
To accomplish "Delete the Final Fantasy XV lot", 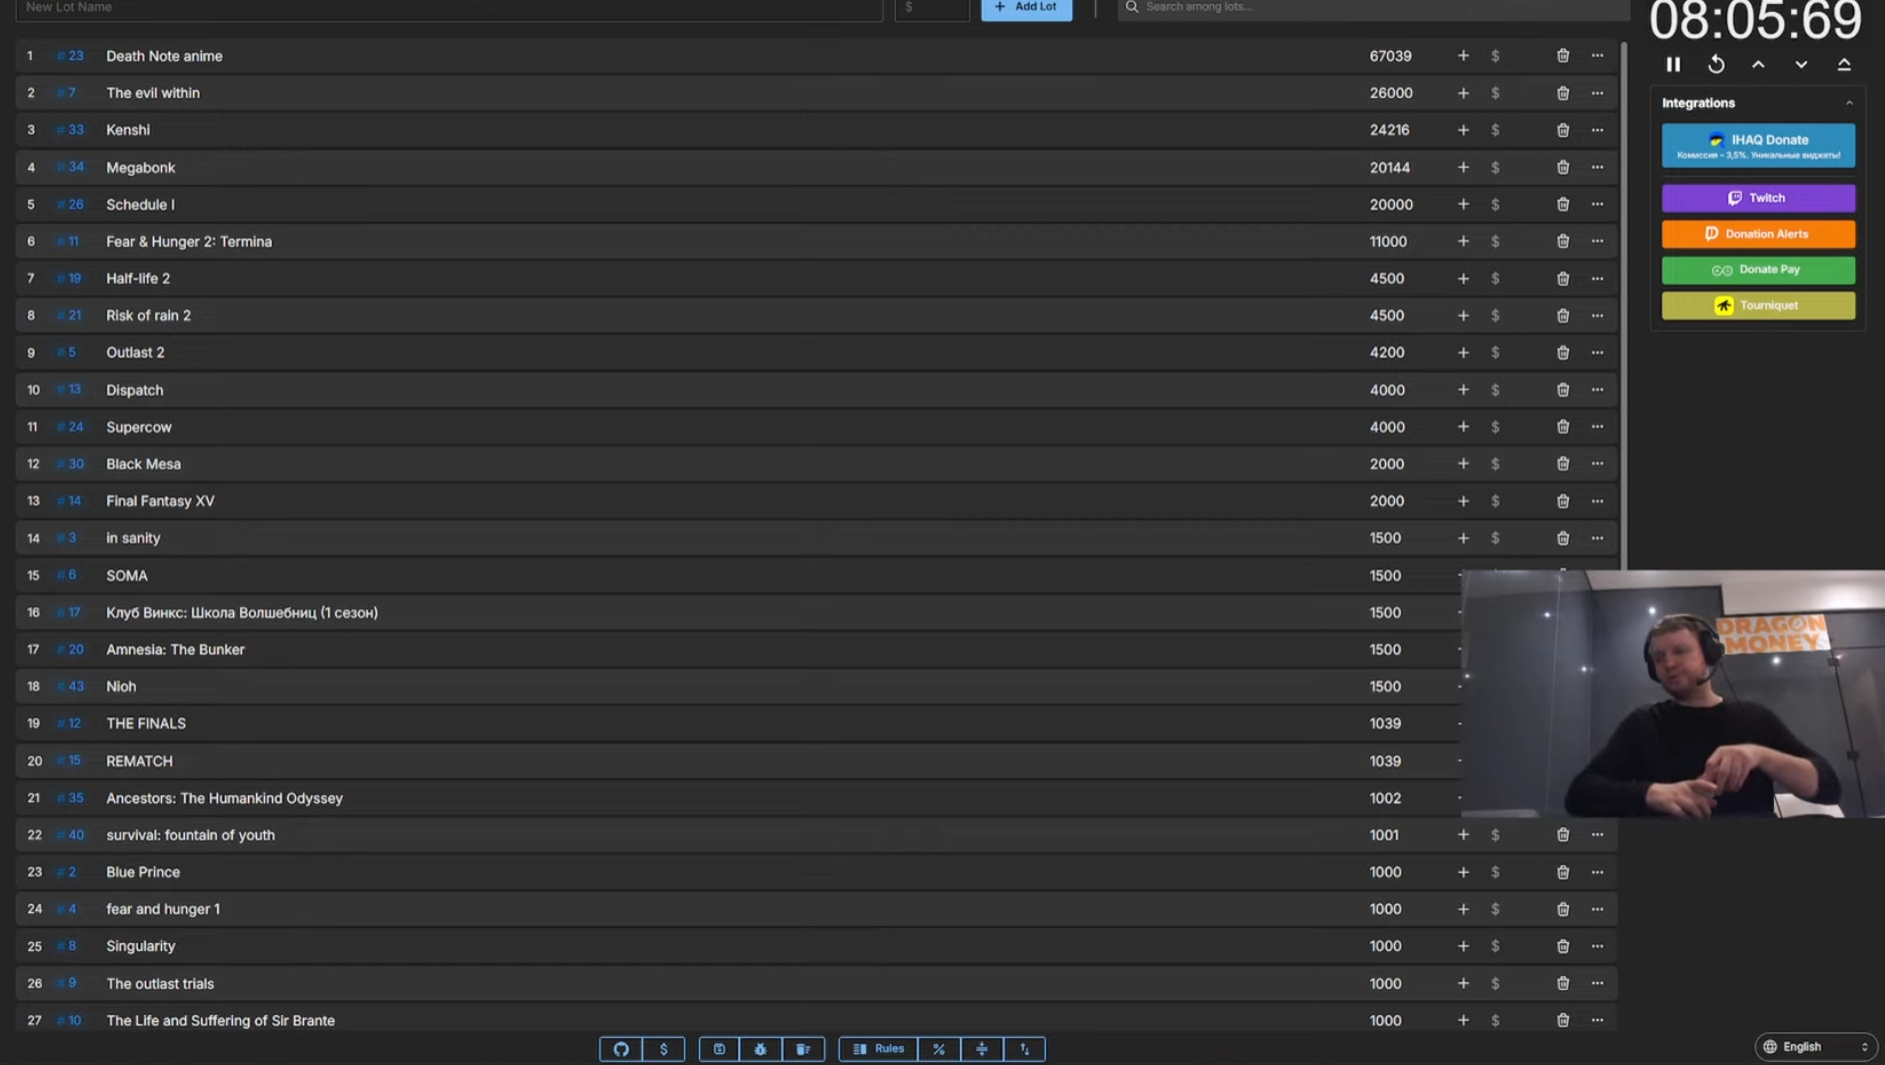I will [1563, 501].
